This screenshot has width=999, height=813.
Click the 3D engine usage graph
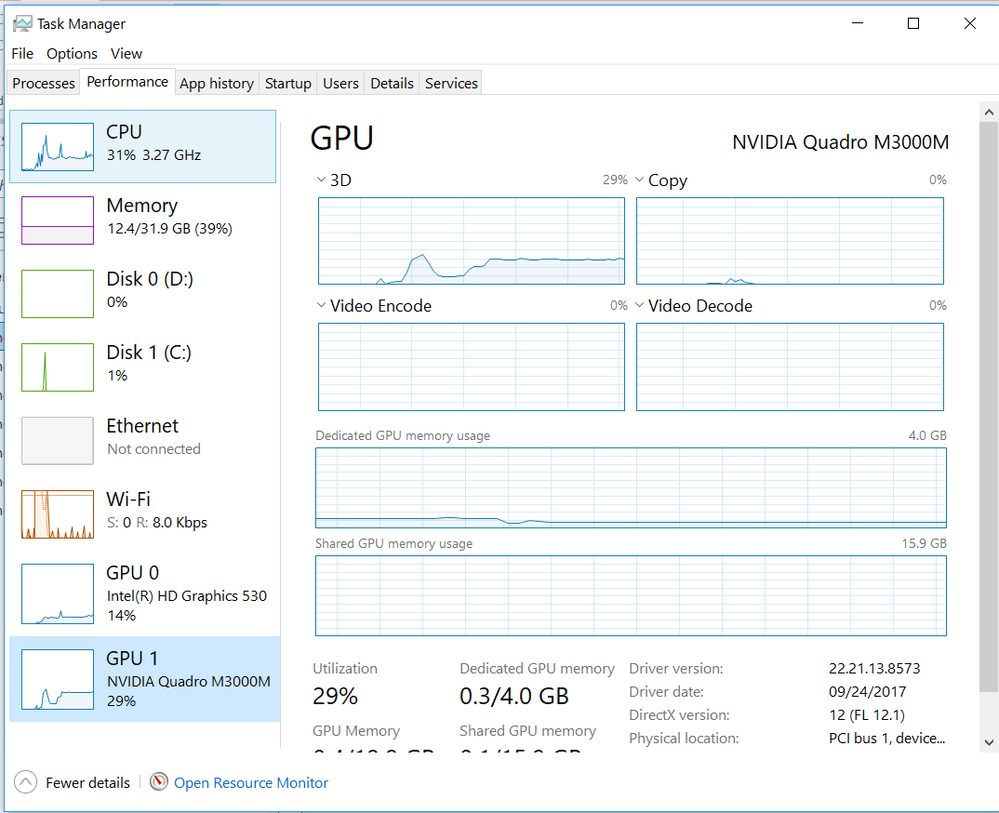[x=471, y=241]
